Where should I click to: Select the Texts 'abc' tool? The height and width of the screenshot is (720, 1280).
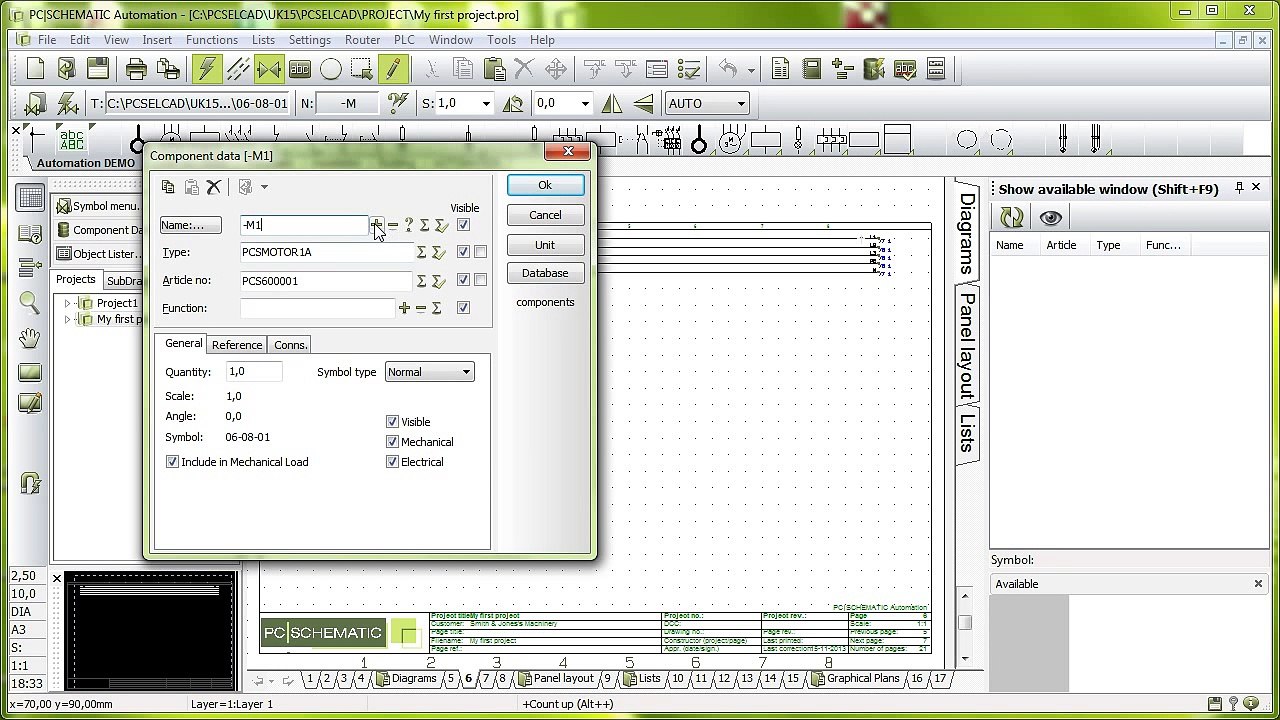pyautogui.click(x=300, y=69)
